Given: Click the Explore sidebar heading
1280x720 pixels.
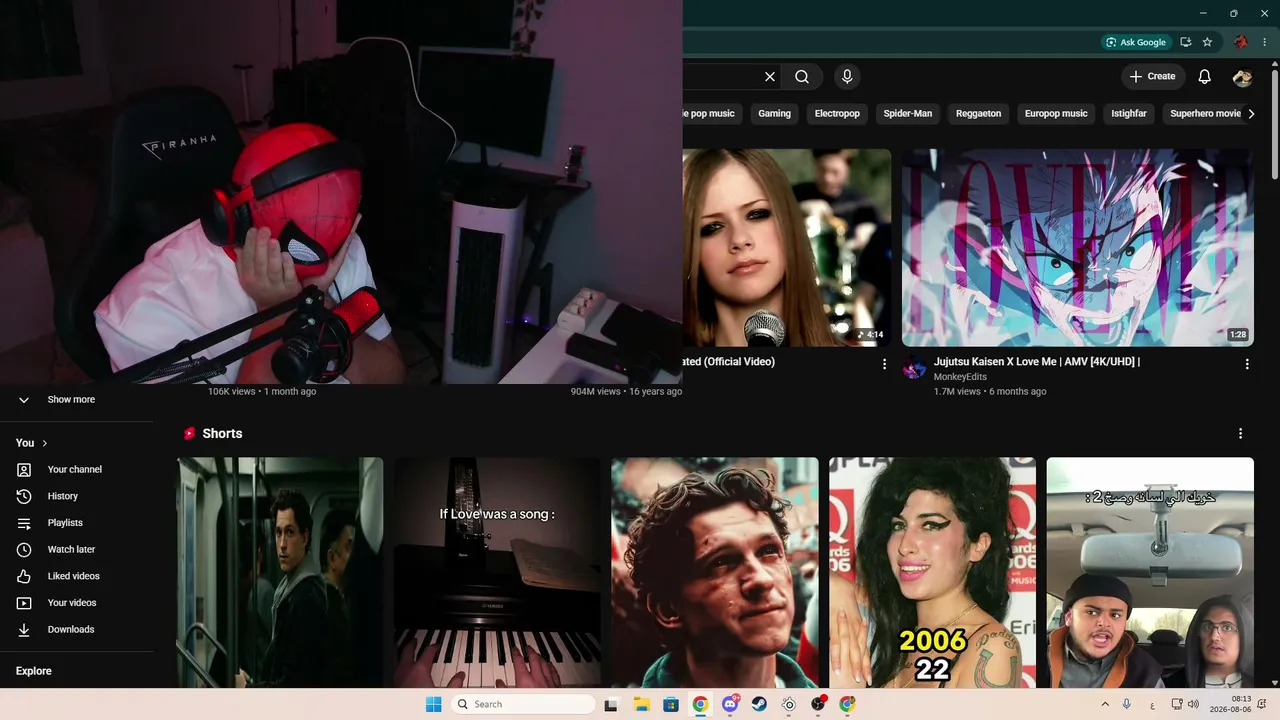Looking at the screenshot, I should coord(34,671).
